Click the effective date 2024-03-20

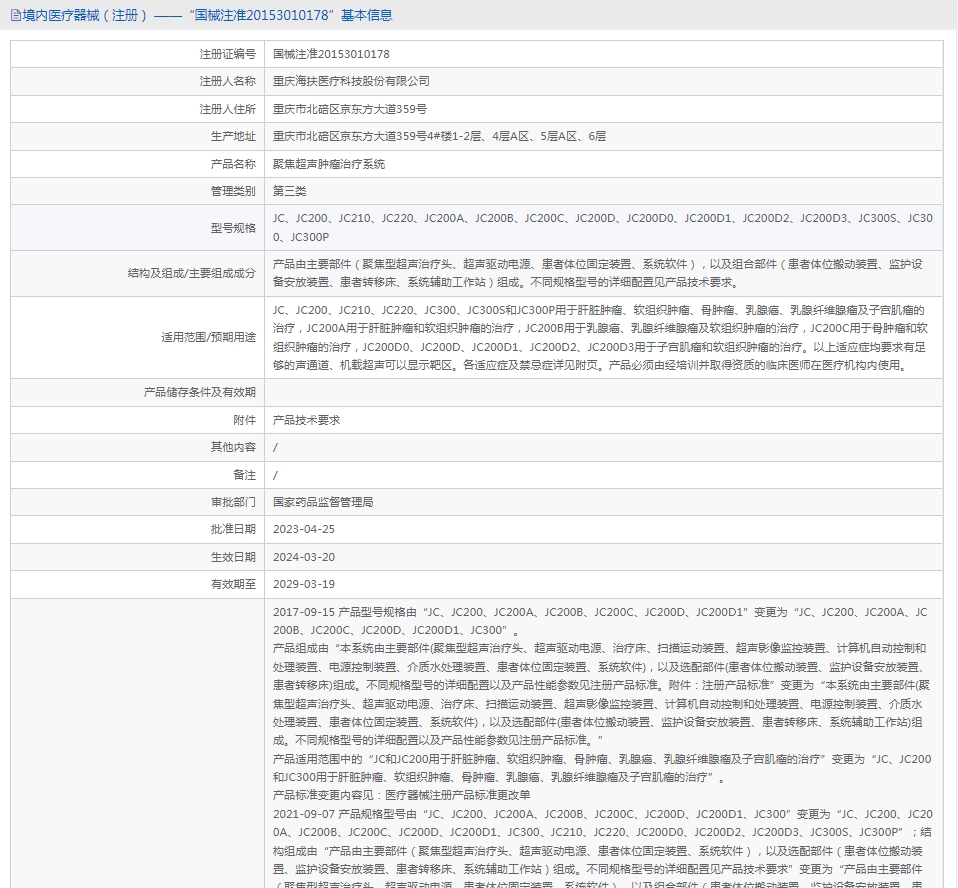pos(304,557)
